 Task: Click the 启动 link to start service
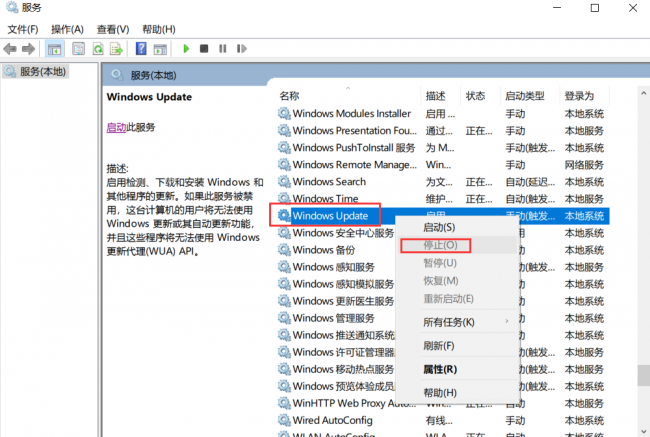pos(116,127)
